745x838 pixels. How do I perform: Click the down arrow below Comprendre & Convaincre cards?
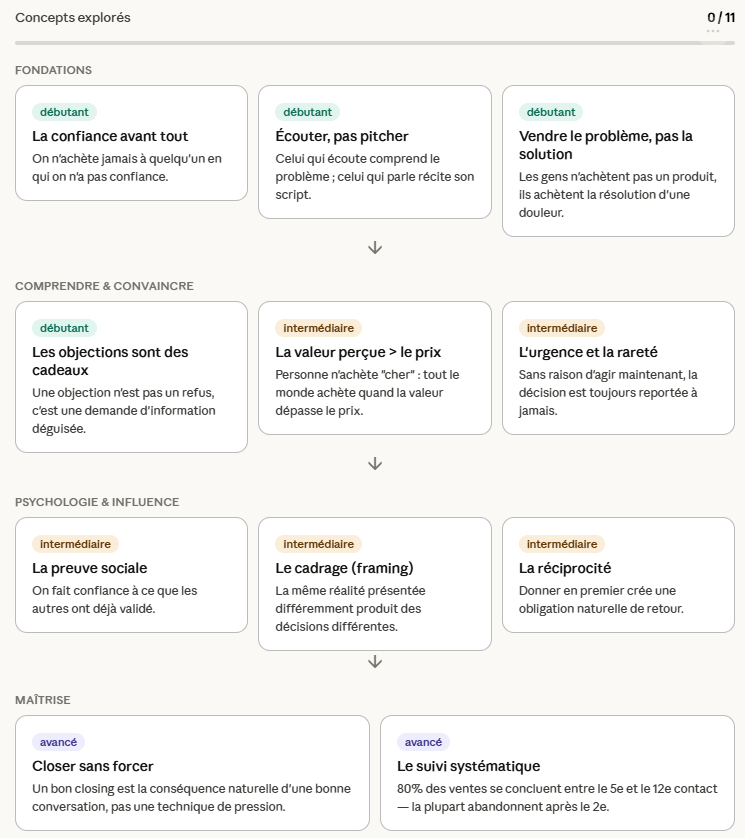coord(375,463)
